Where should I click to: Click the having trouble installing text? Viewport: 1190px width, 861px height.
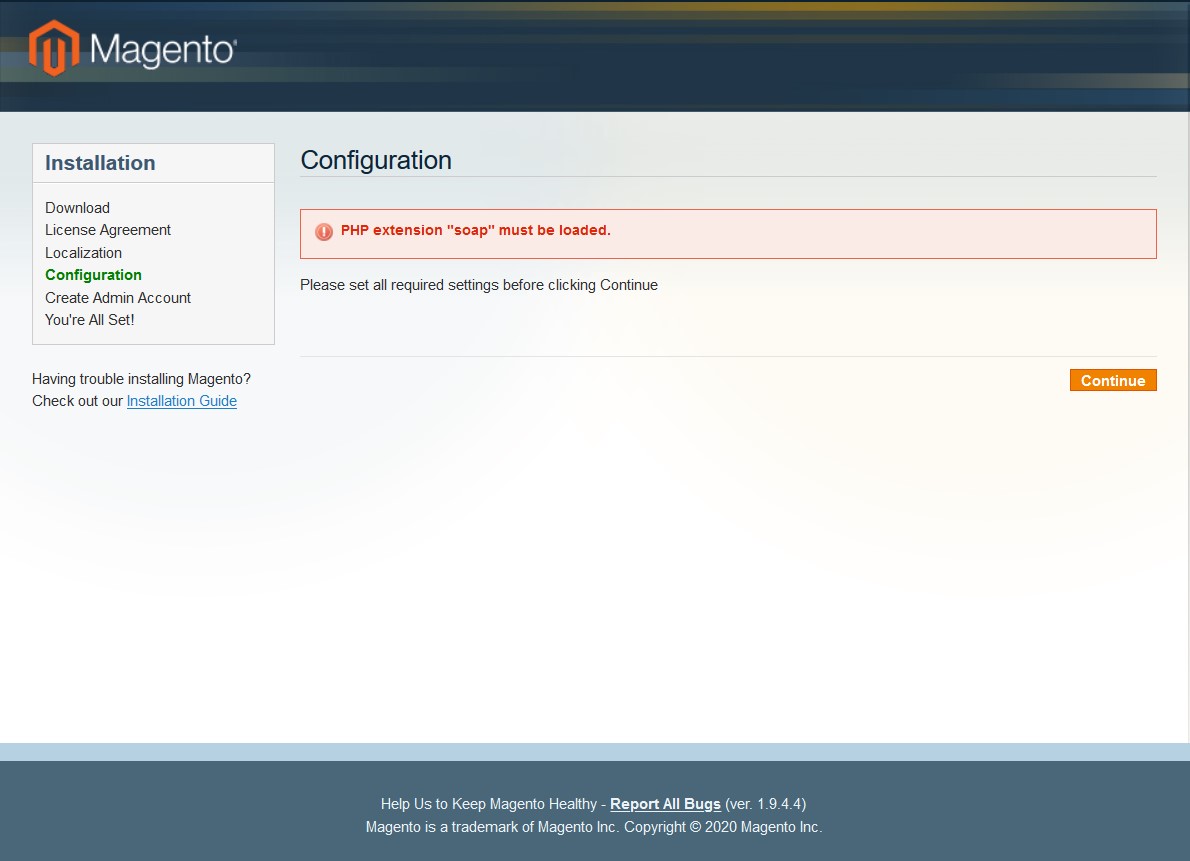click(141, 378)
